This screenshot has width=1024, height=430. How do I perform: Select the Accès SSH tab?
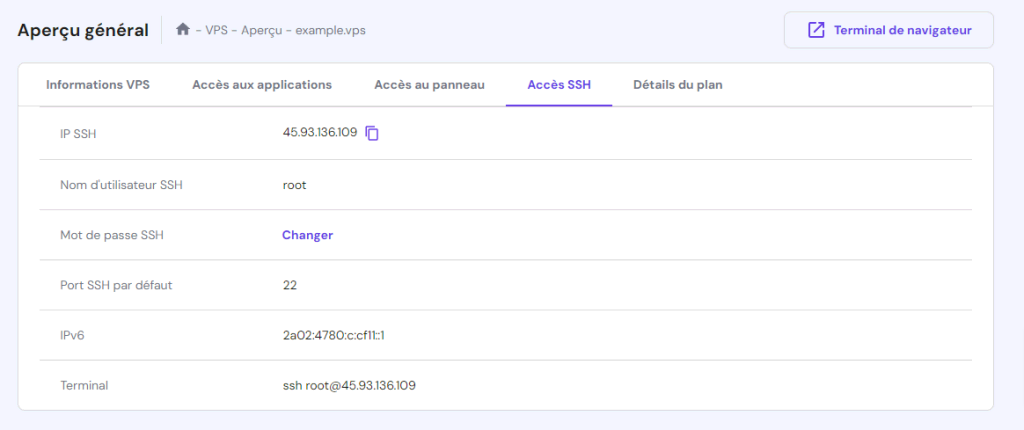coord(559,85)
